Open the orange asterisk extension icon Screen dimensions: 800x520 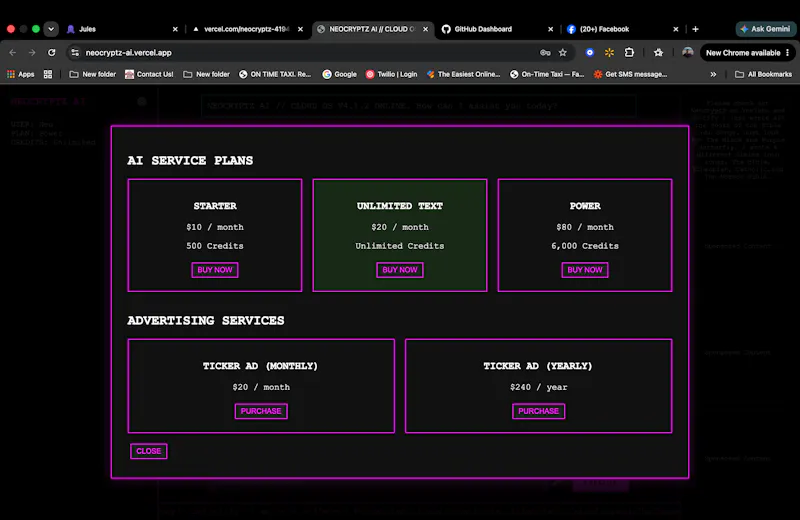[x=609, y=53]
